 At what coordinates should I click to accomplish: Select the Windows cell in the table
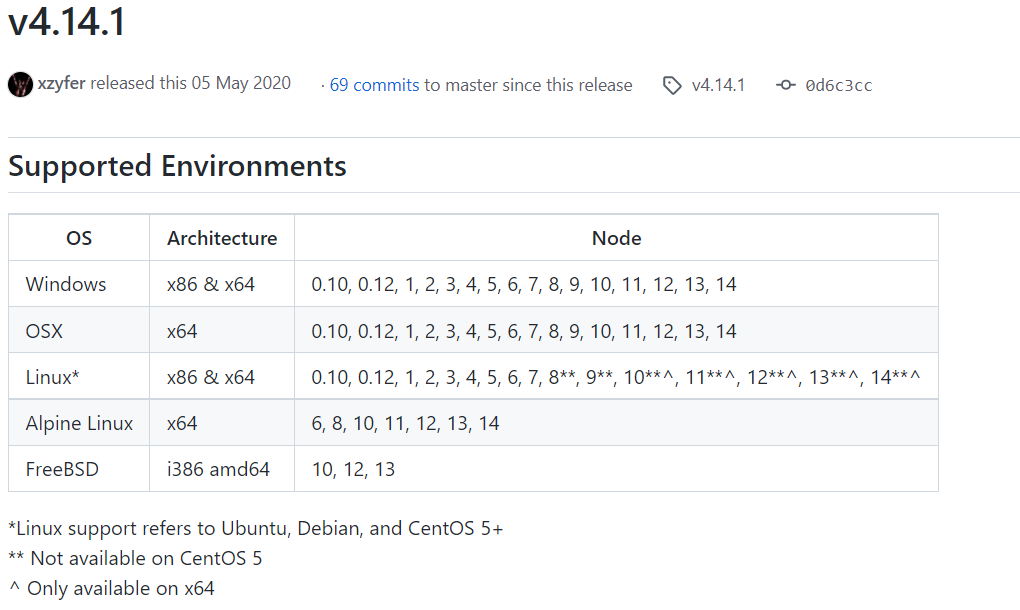[66, 285]
